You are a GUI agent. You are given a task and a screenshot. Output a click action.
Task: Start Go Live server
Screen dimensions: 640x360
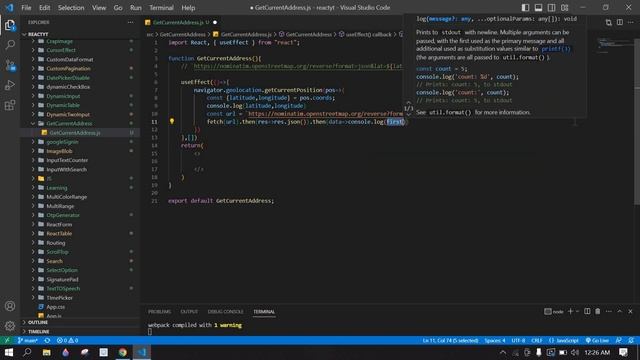point(597,340)
